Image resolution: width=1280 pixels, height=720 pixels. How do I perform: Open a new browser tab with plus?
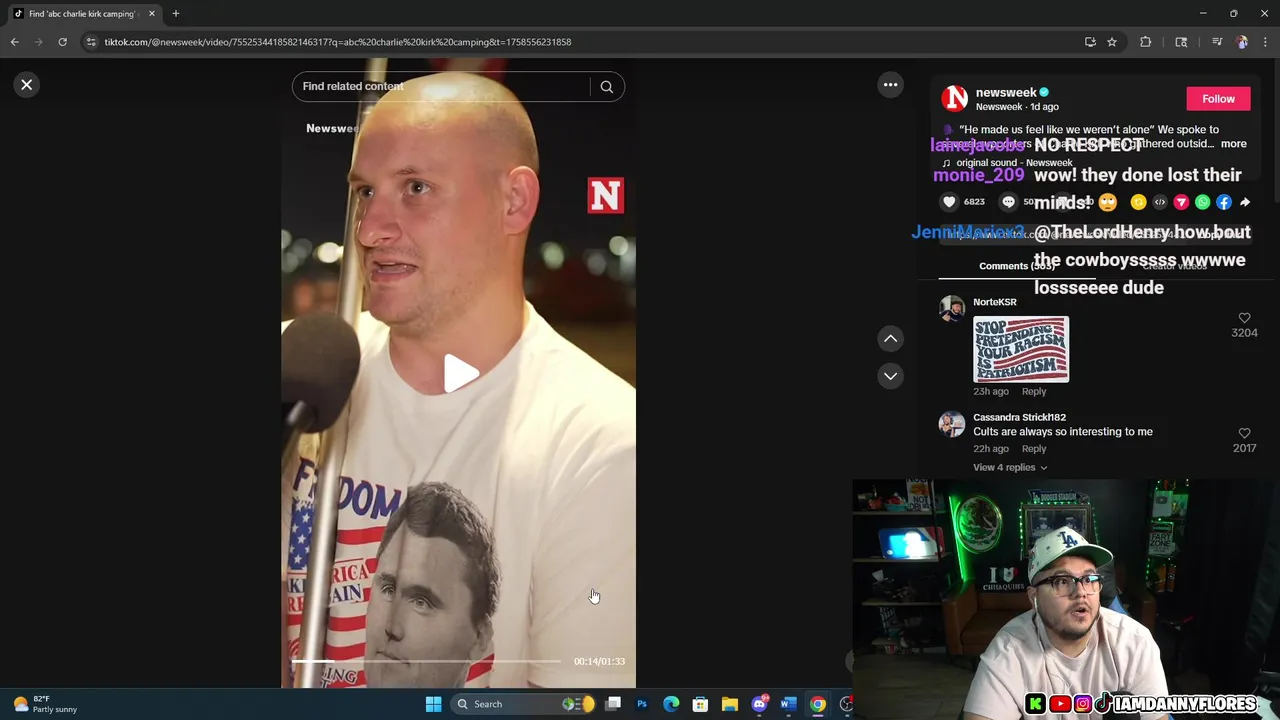point(175,14)
